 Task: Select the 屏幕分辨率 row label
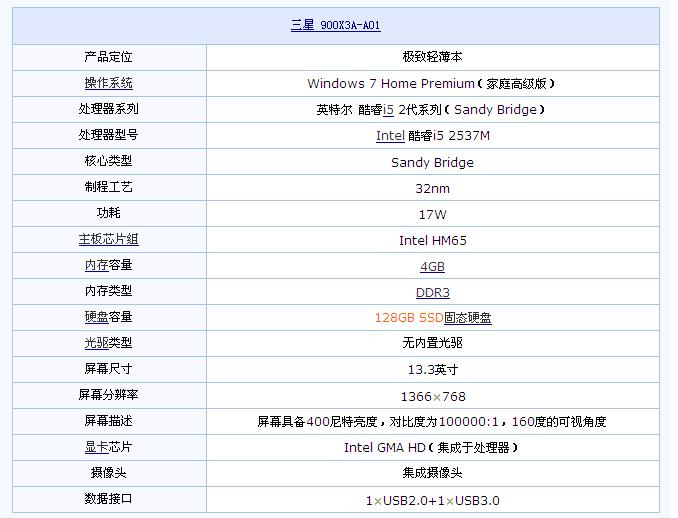click(109, 395)
